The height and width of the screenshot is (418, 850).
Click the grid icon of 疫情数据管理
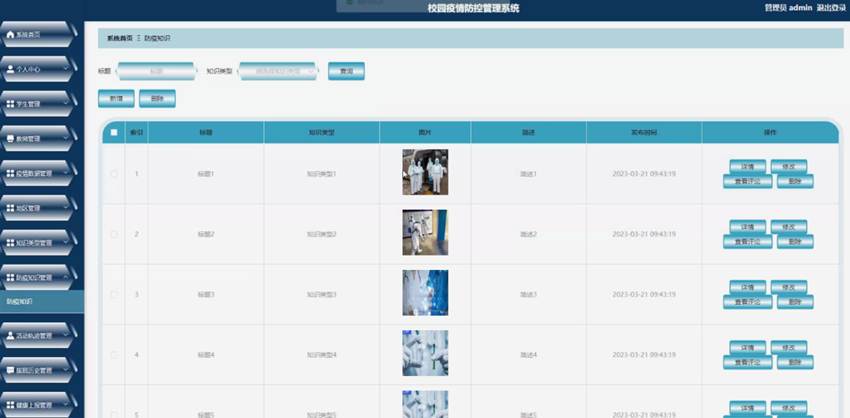click(x=10, y=173)
